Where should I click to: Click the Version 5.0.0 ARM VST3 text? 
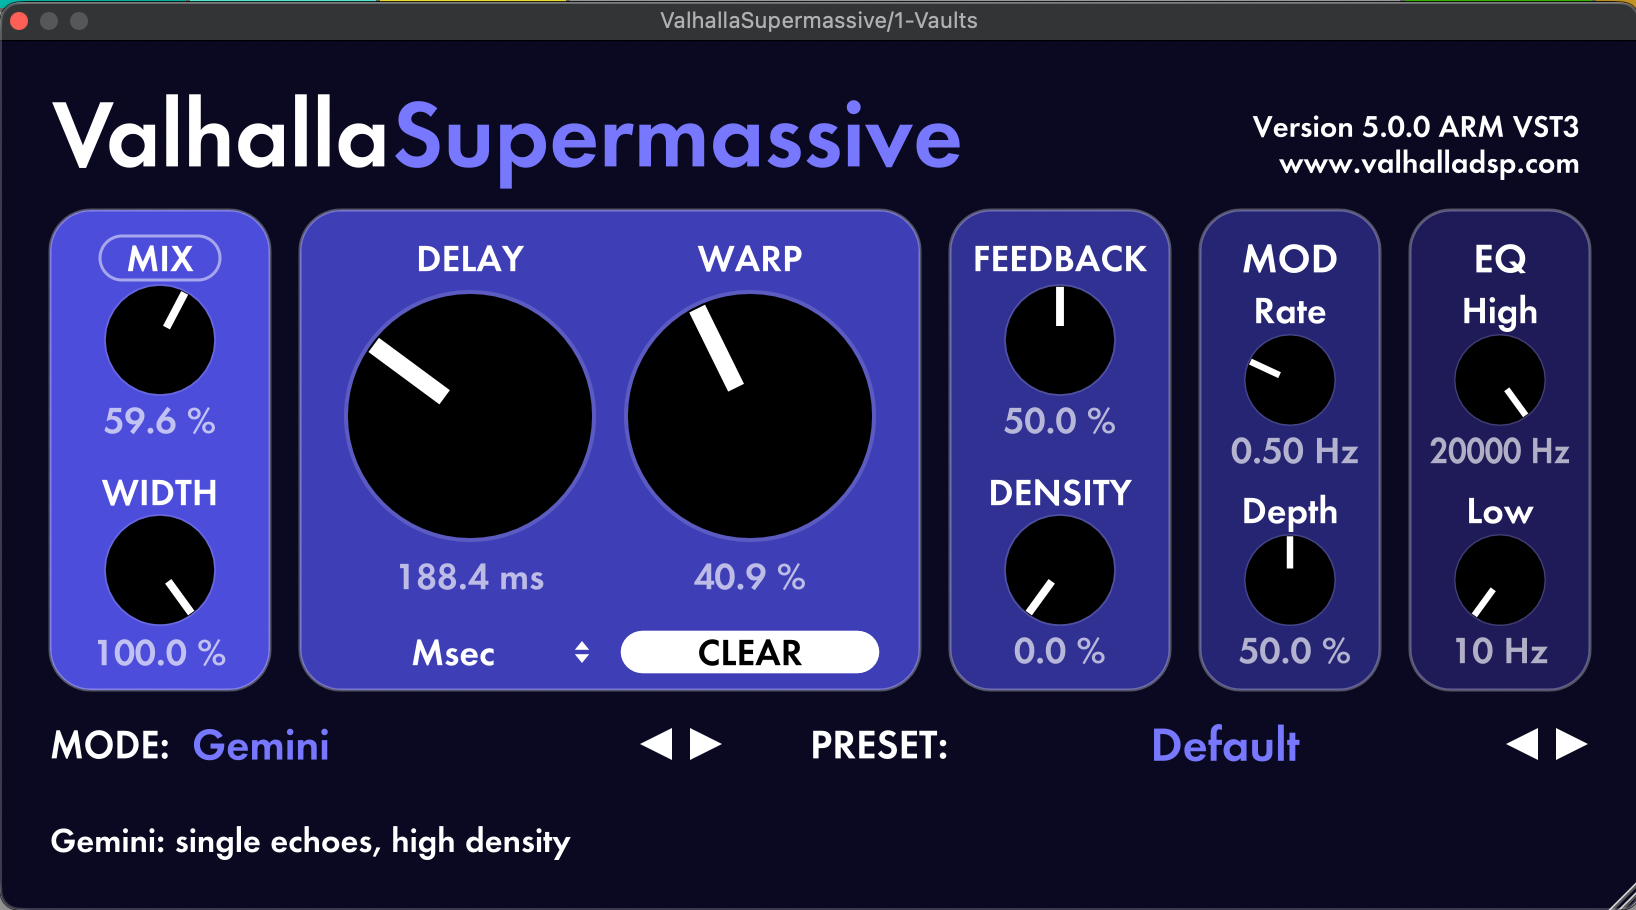(x=1416, y=127)
